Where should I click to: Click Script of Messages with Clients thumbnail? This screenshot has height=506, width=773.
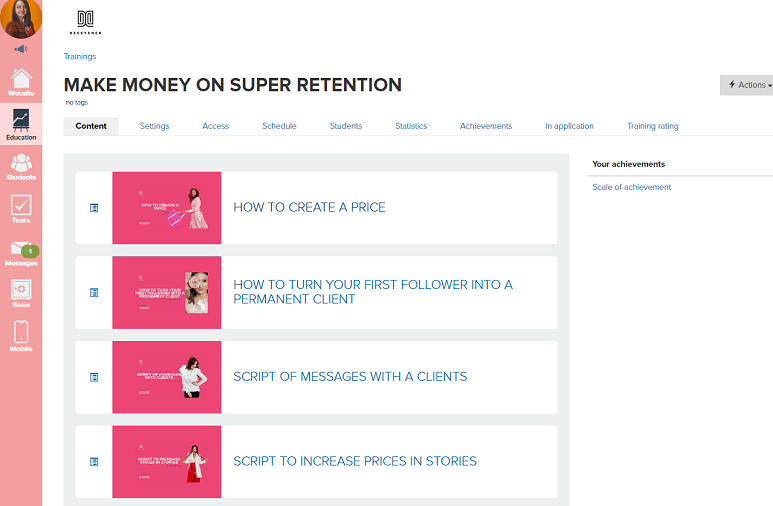[166, 377]
